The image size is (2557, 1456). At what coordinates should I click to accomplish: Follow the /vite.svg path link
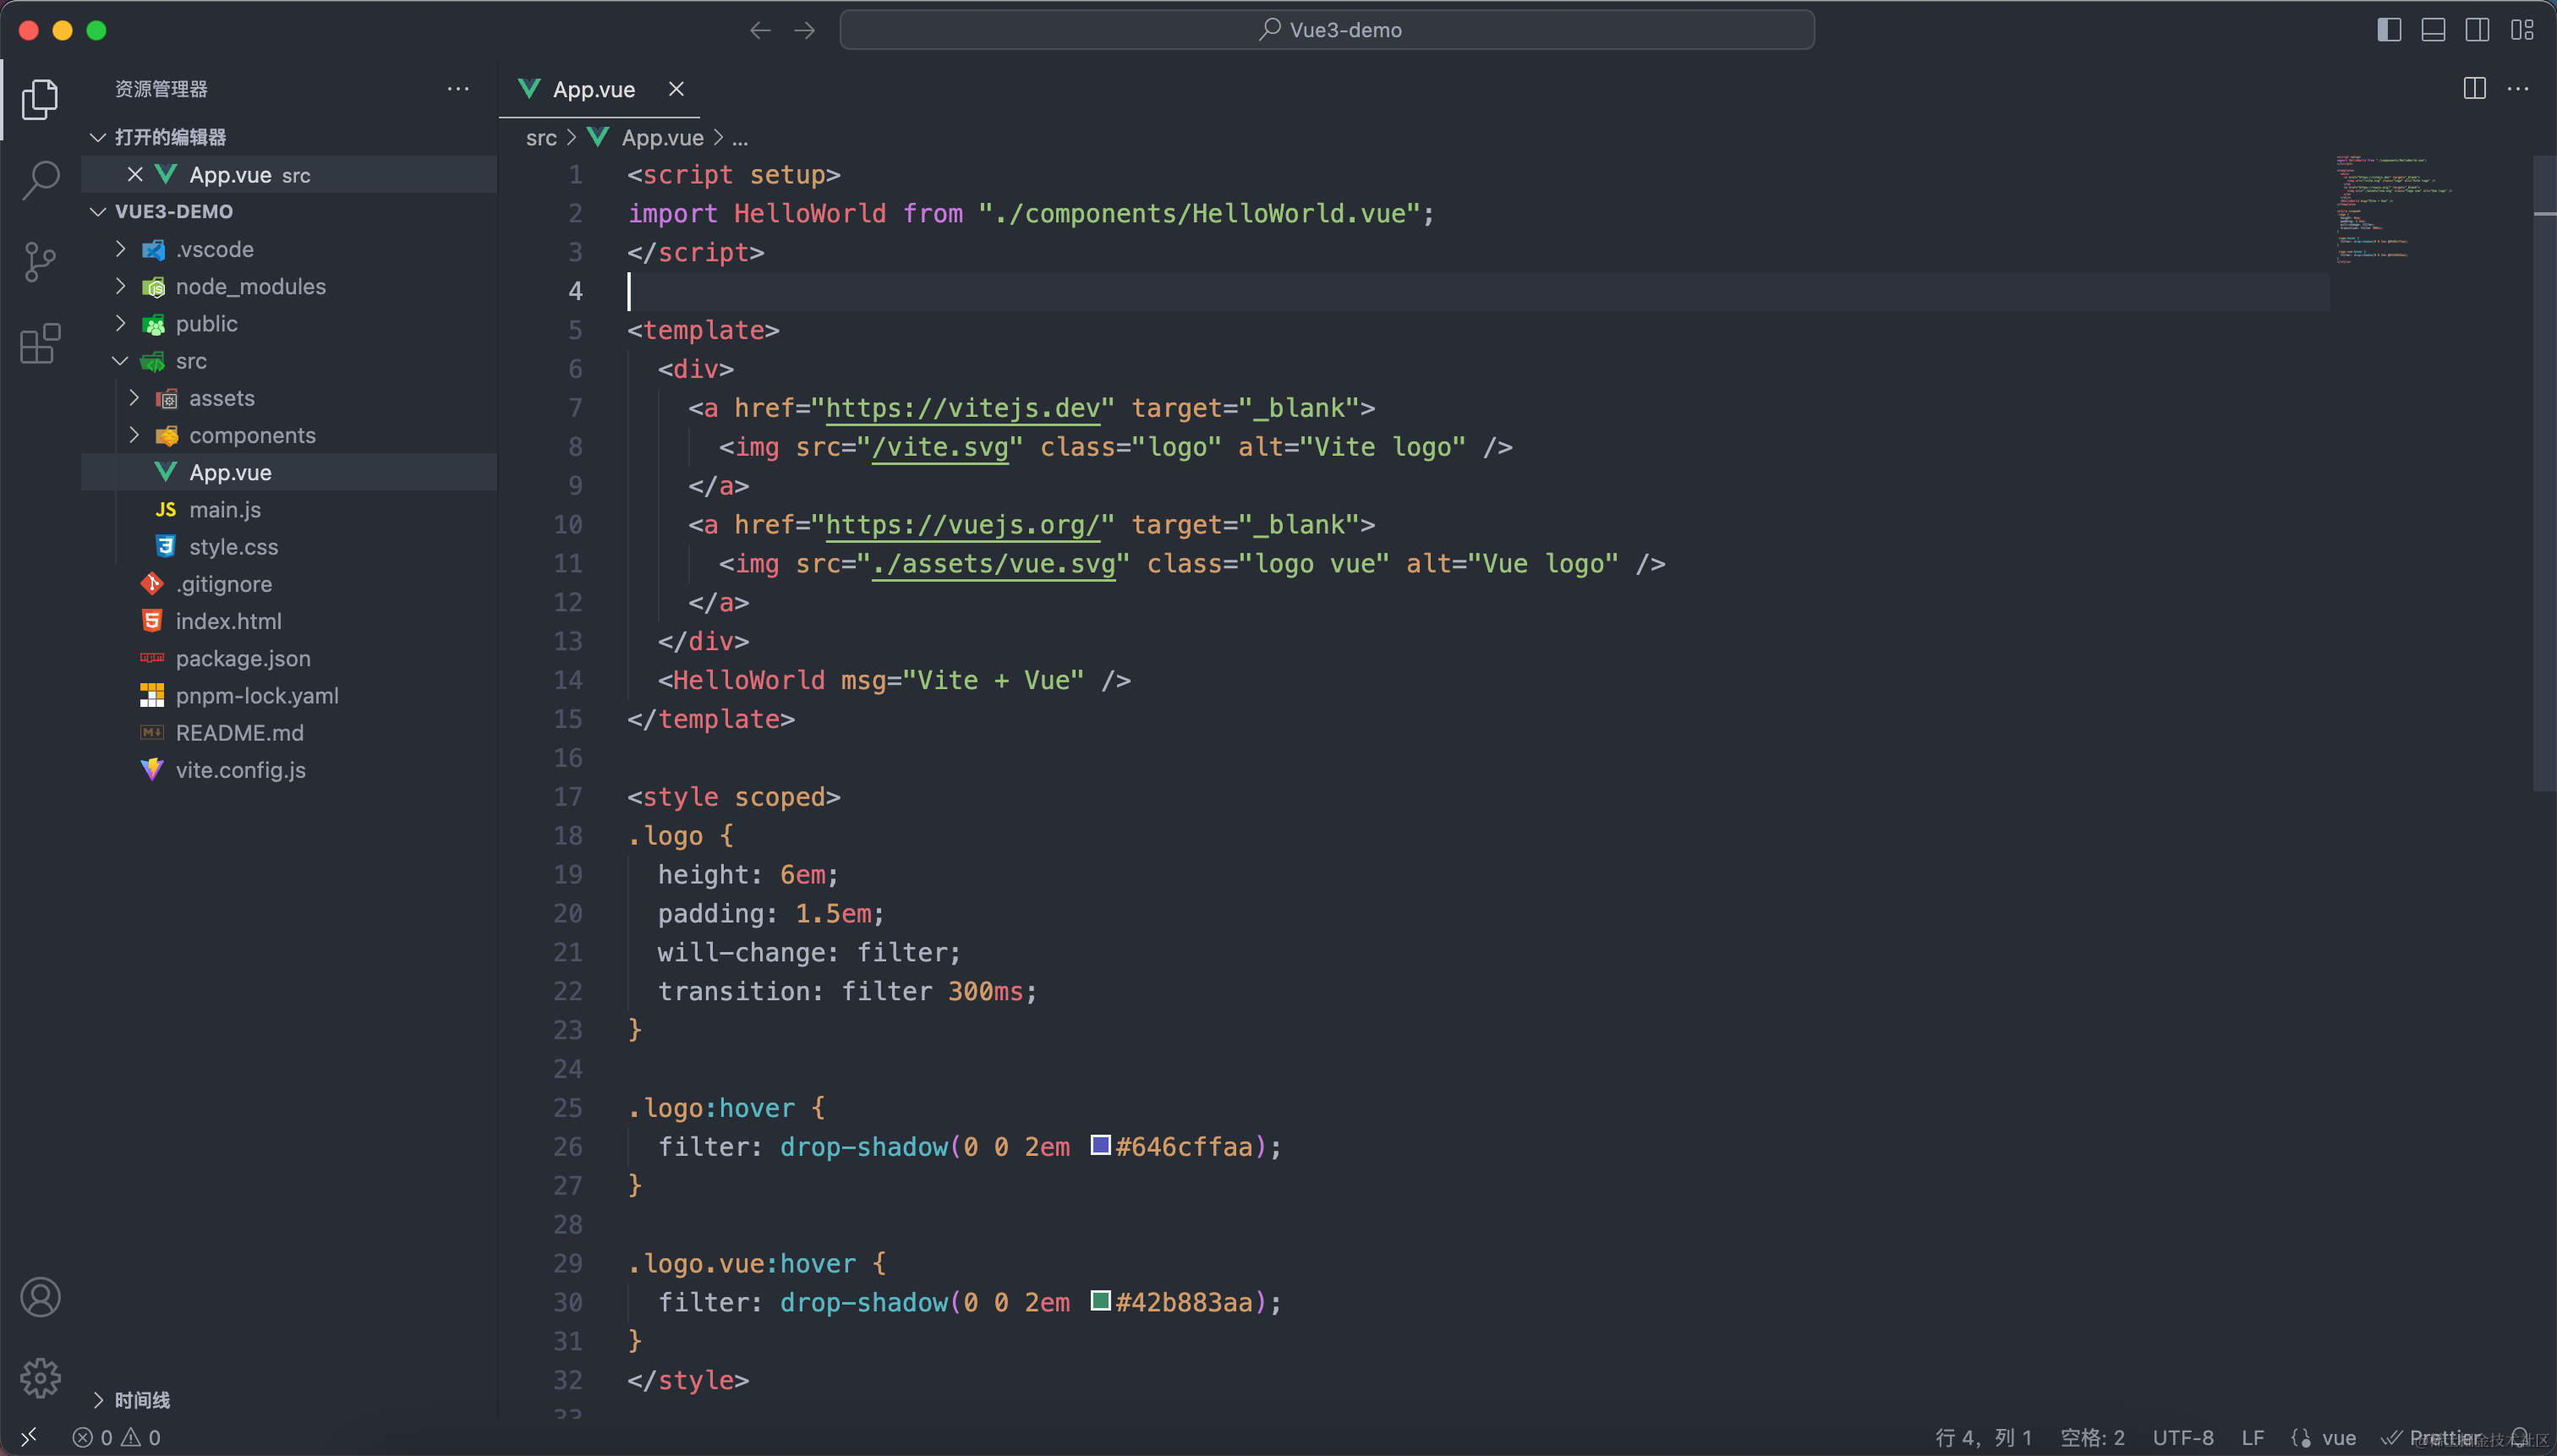pyautogui.click(x=940, y=447)
